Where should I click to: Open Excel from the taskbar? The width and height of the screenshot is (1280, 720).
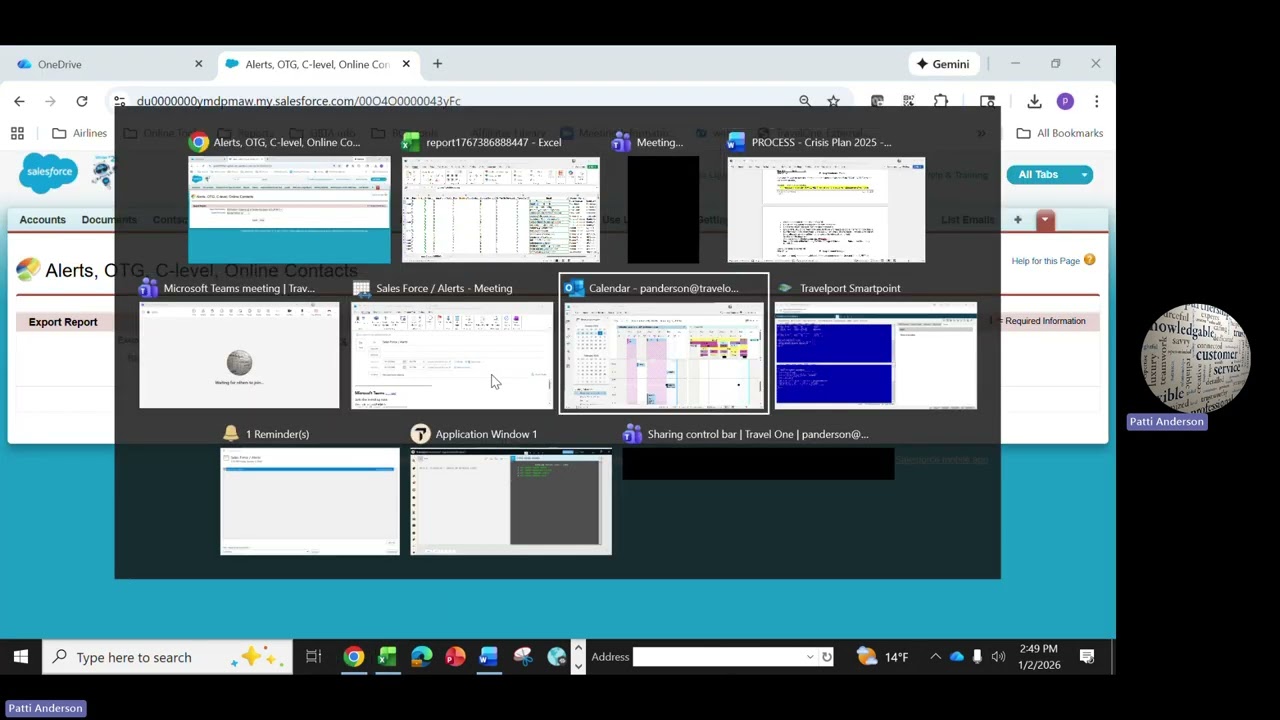388,657
